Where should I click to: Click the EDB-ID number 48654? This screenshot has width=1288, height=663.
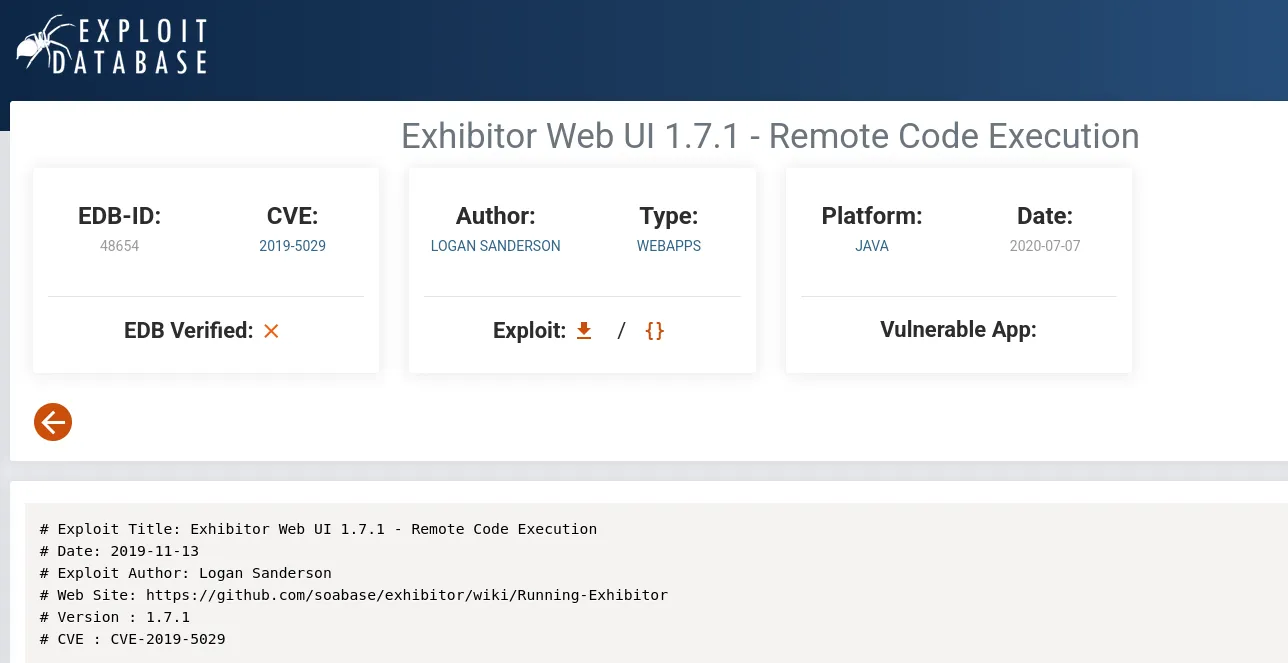coord(119,246)
